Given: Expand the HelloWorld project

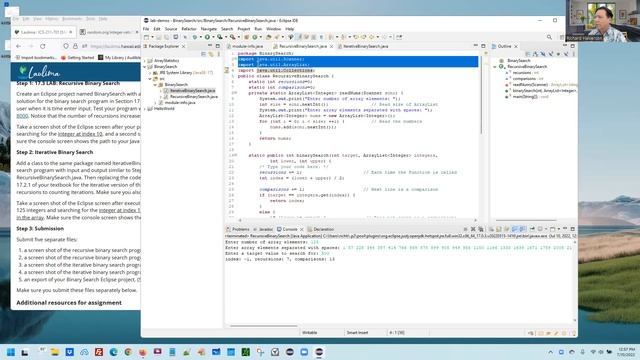Looking at the screenshot, I should click(x=145, y=109).
